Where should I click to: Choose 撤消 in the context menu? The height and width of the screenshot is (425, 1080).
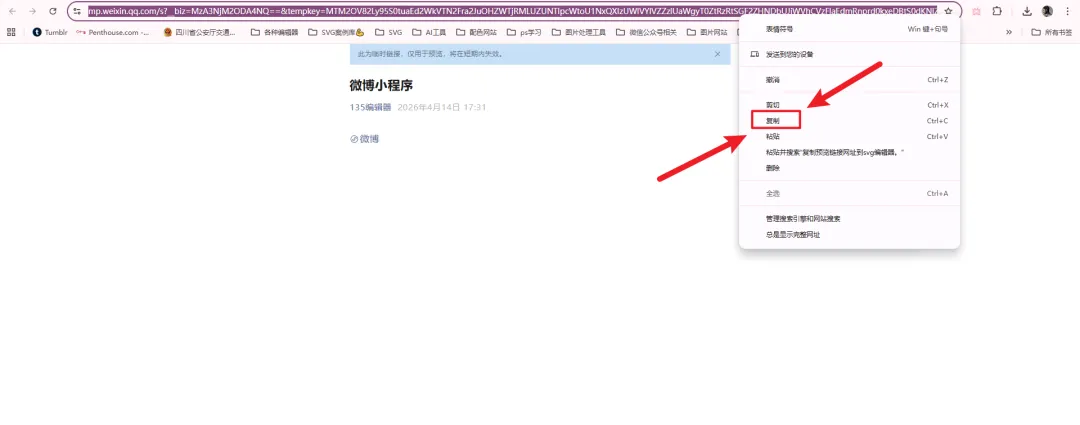[x=849, y=80]
